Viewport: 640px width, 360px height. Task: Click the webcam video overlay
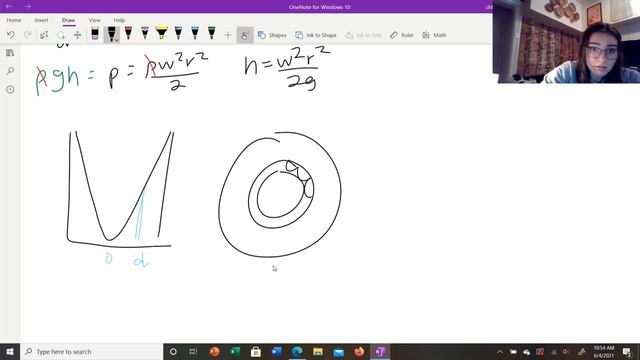pyautogui.click(x=567, y=42)
